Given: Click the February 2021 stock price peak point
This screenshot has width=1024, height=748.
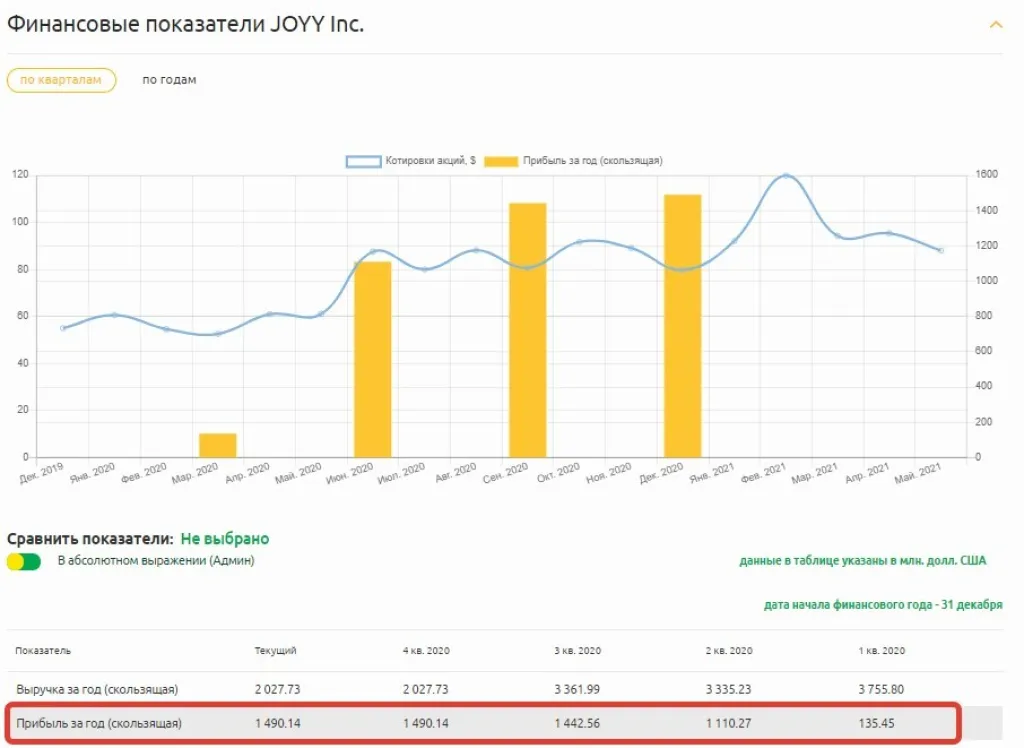Looking at the screenshot, I should point(786,176).
